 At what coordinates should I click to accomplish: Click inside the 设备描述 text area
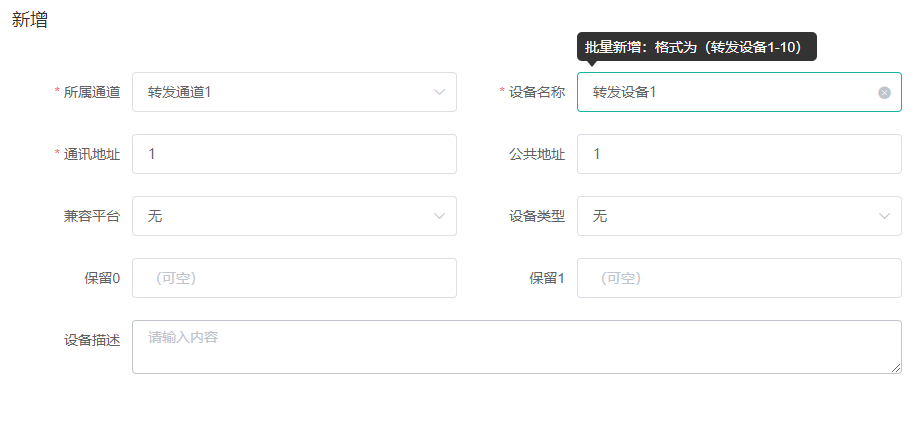tap(517, 347)
